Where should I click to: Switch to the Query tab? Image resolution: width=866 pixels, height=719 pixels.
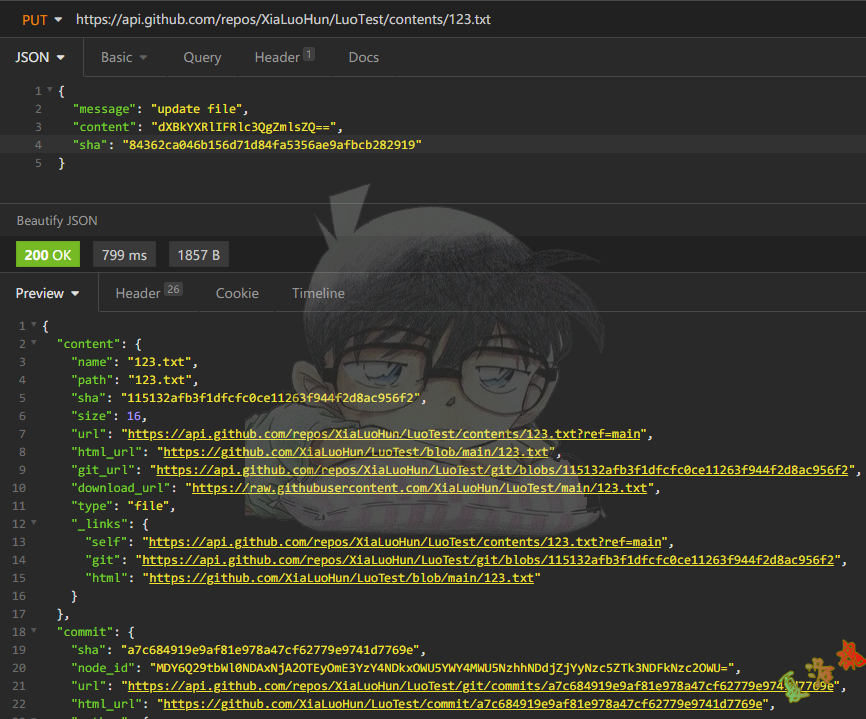(x=202, y=57)
